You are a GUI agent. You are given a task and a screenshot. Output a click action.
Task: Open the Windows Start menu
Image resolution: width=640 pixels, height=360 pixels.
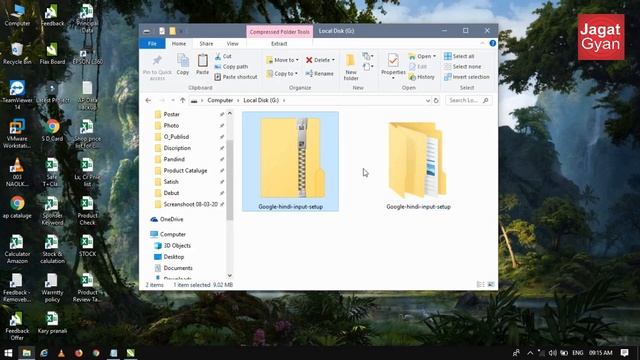(8, 353)
